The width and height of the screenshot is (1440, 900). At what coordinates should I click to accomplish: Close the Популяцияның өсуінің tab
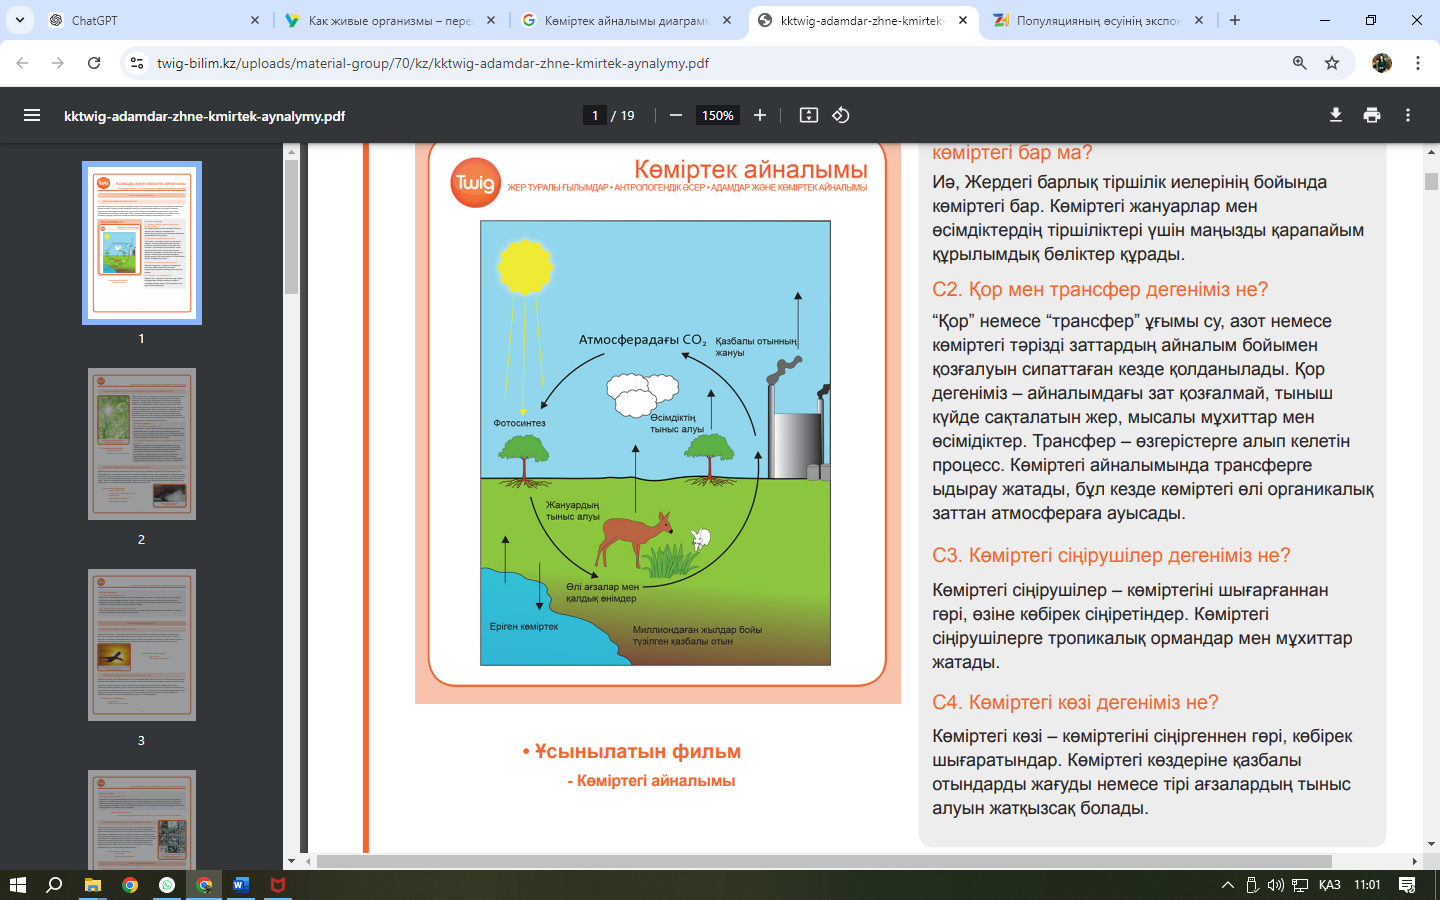click(1199, 20)
